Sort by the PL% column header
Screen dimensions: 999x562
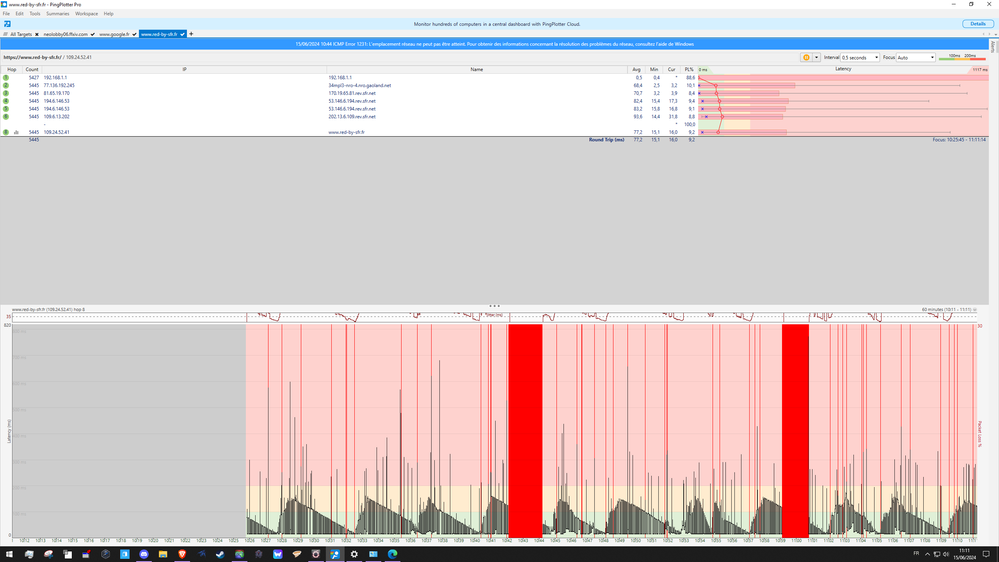click(689, 69)
